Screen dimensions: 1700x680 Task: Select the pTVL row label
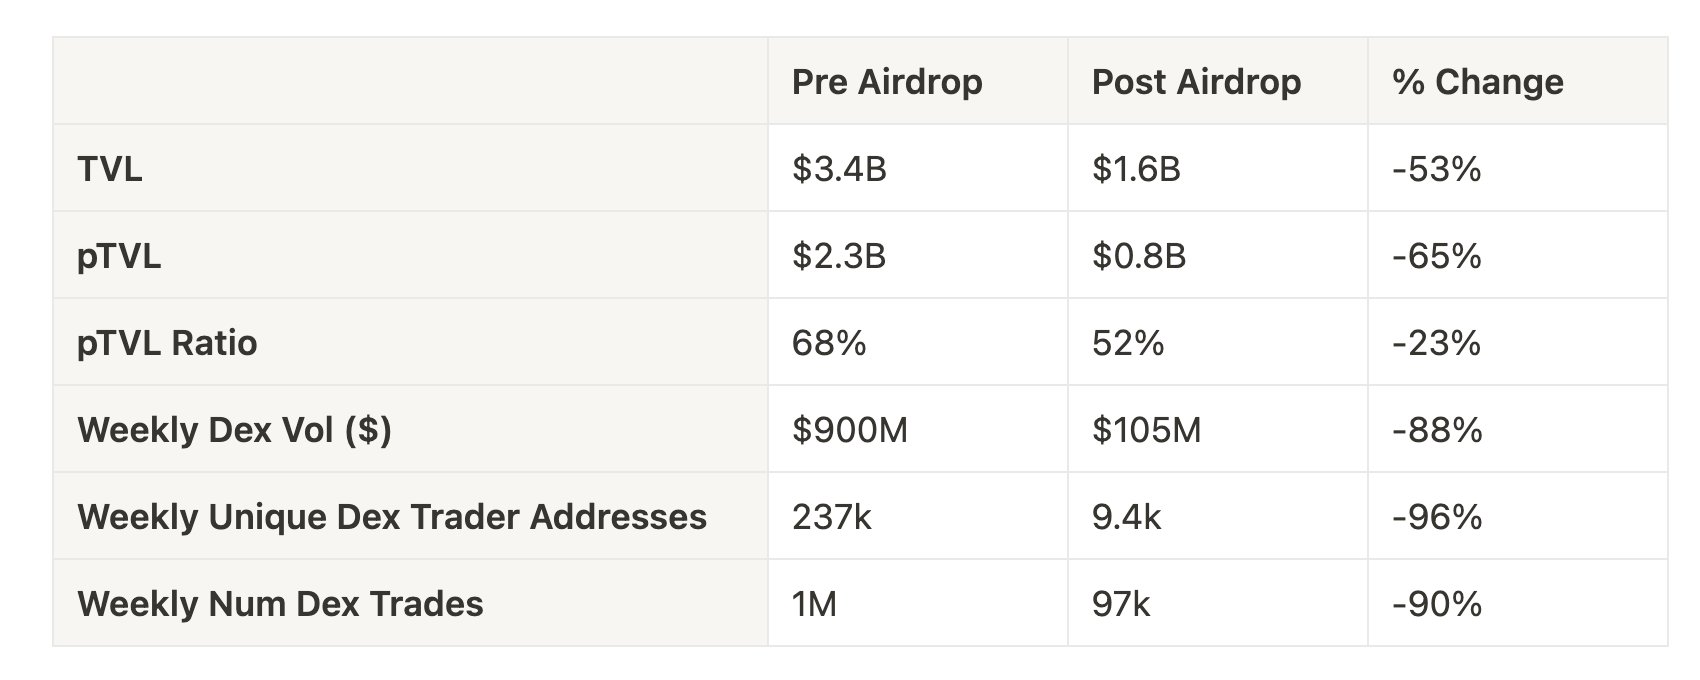[x=119, y=257]
